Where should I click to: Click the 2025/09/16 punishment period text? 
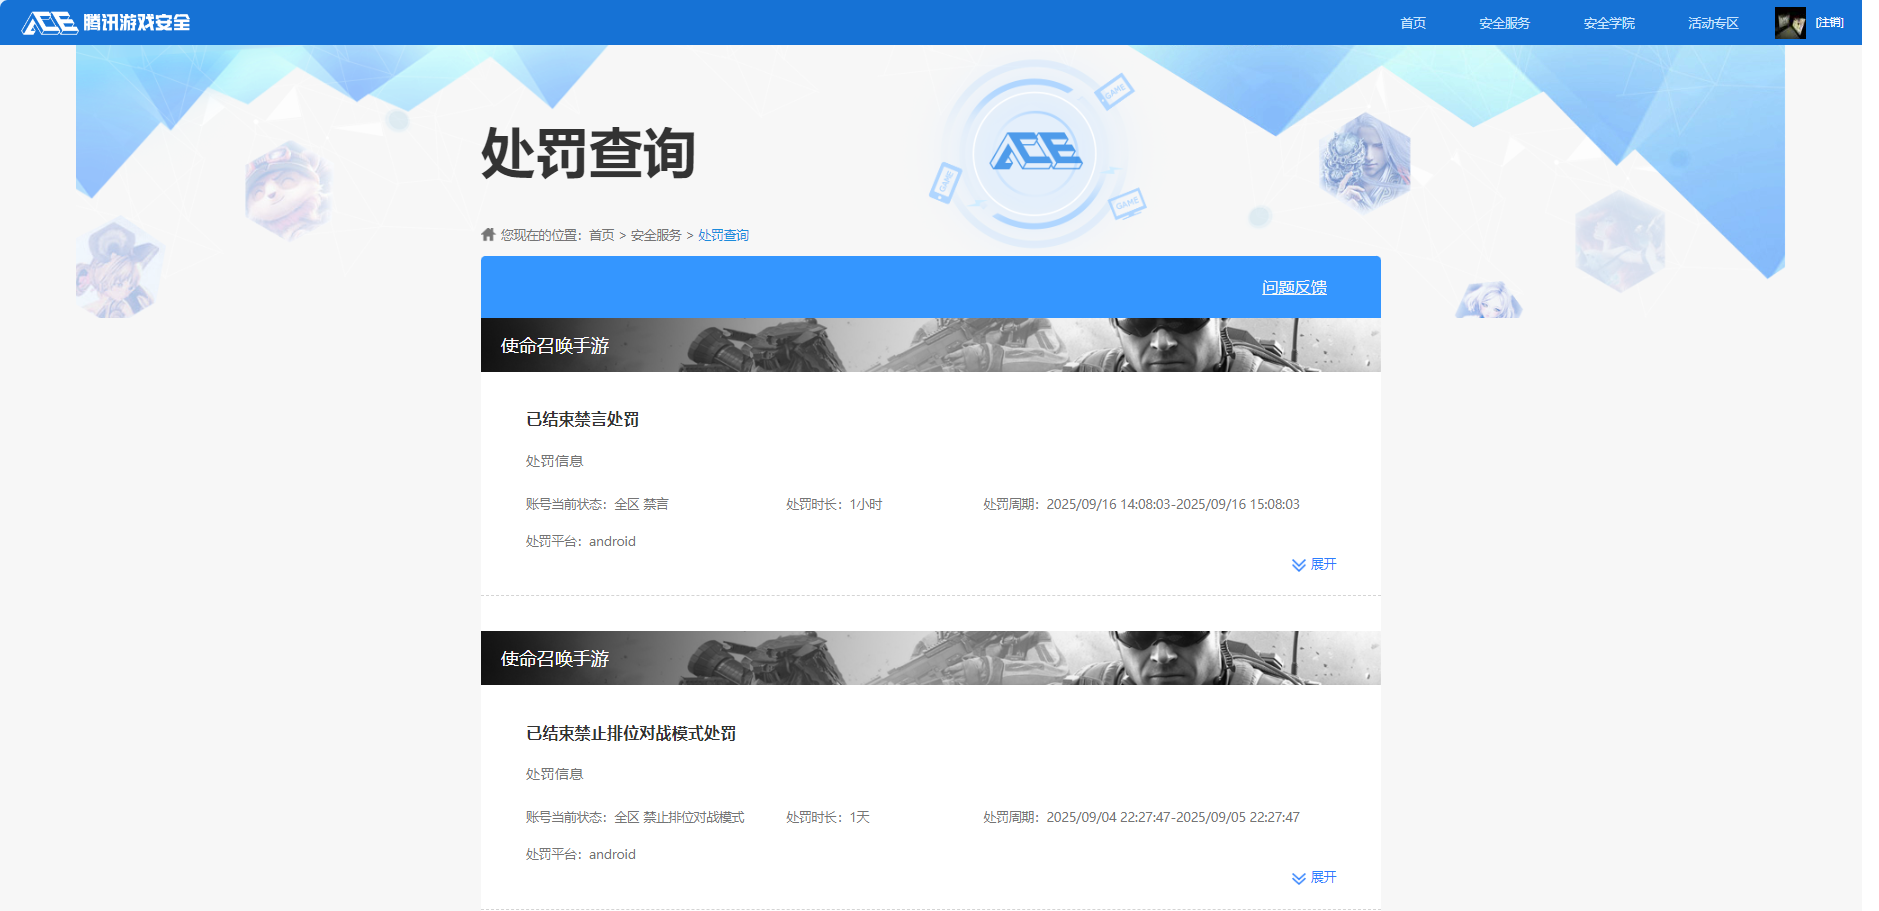[1141, 504]
